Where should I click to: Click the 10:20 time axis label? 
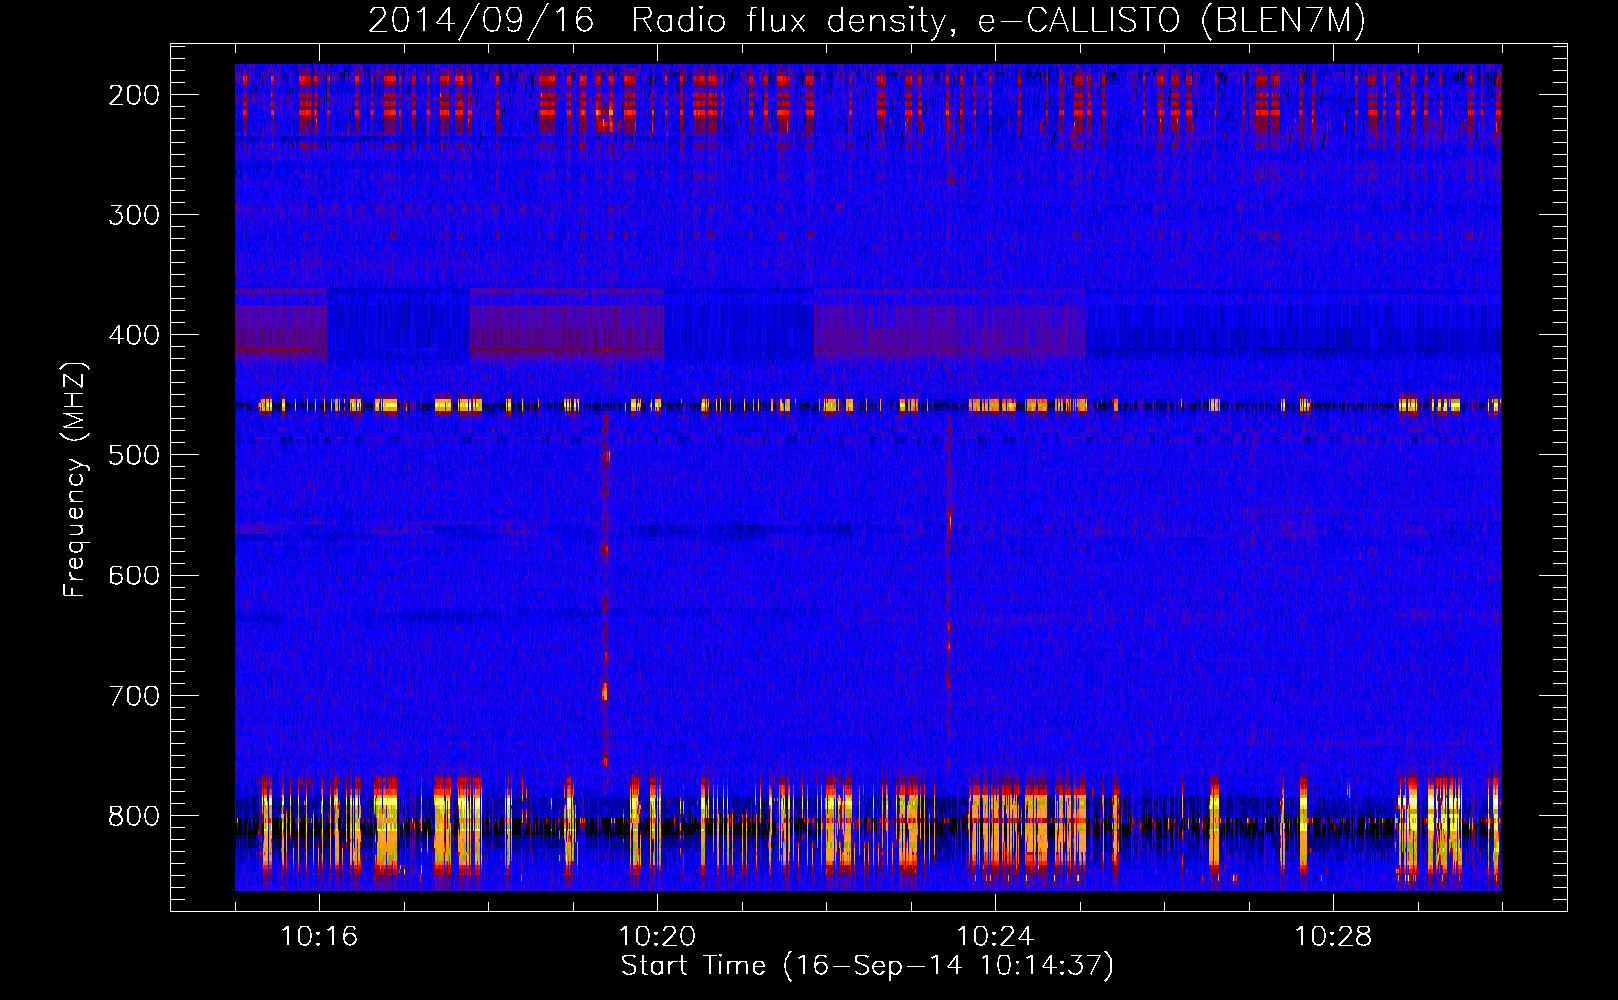(657, 936)
